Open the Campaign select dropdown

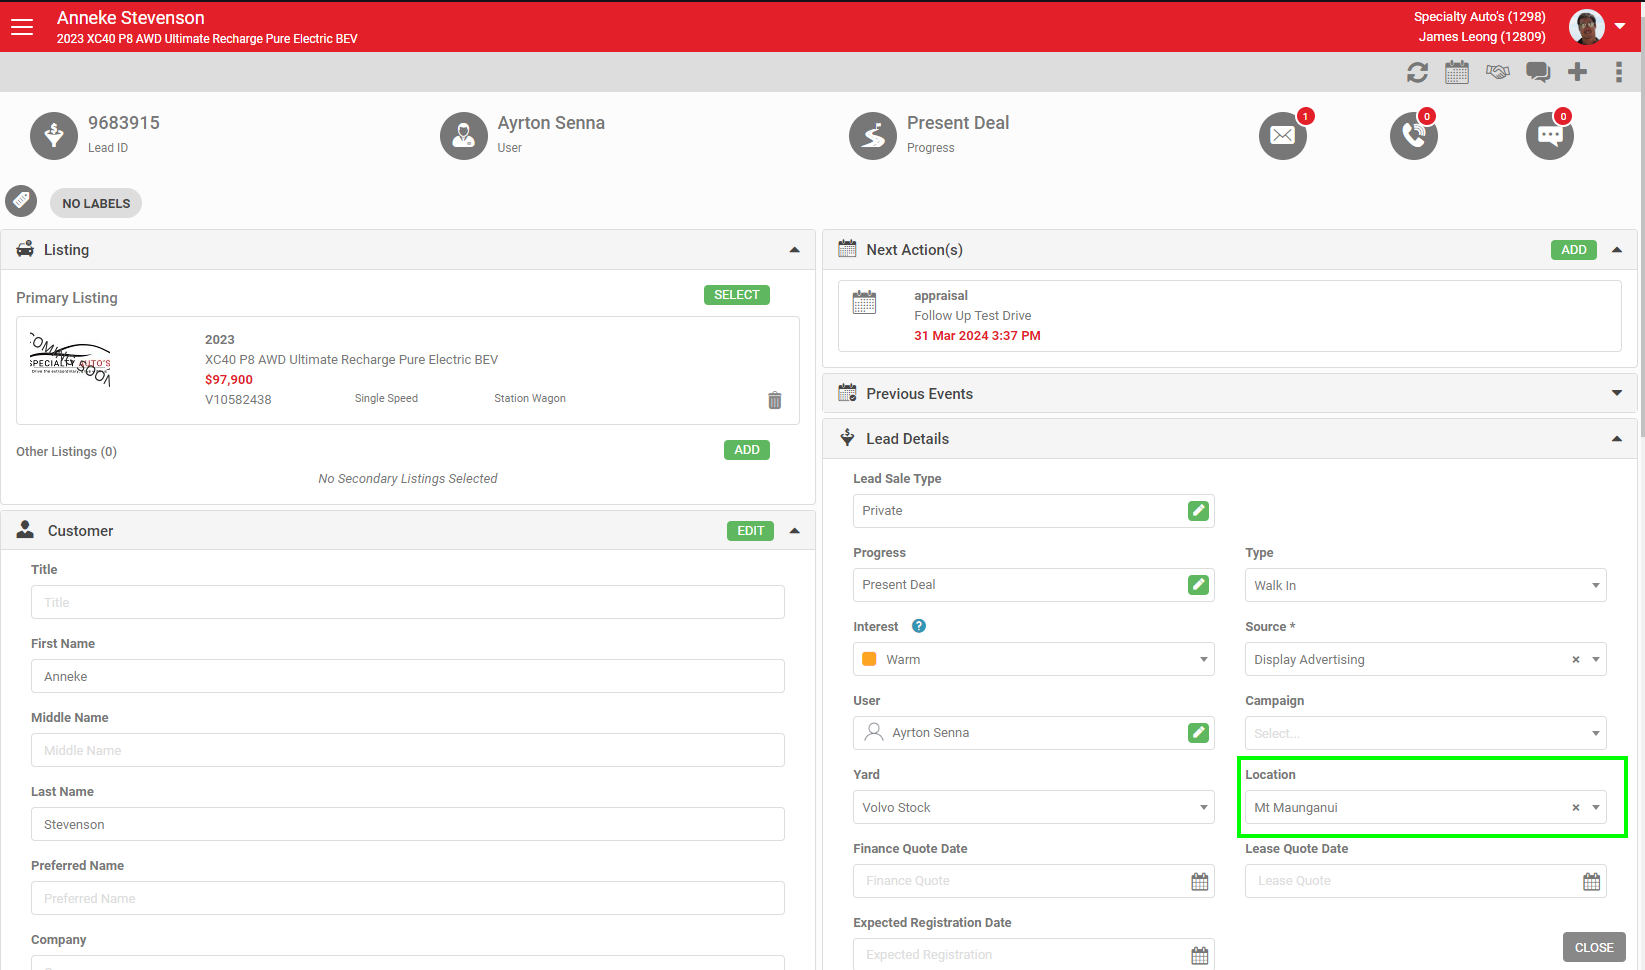[x=1426, y=733]
